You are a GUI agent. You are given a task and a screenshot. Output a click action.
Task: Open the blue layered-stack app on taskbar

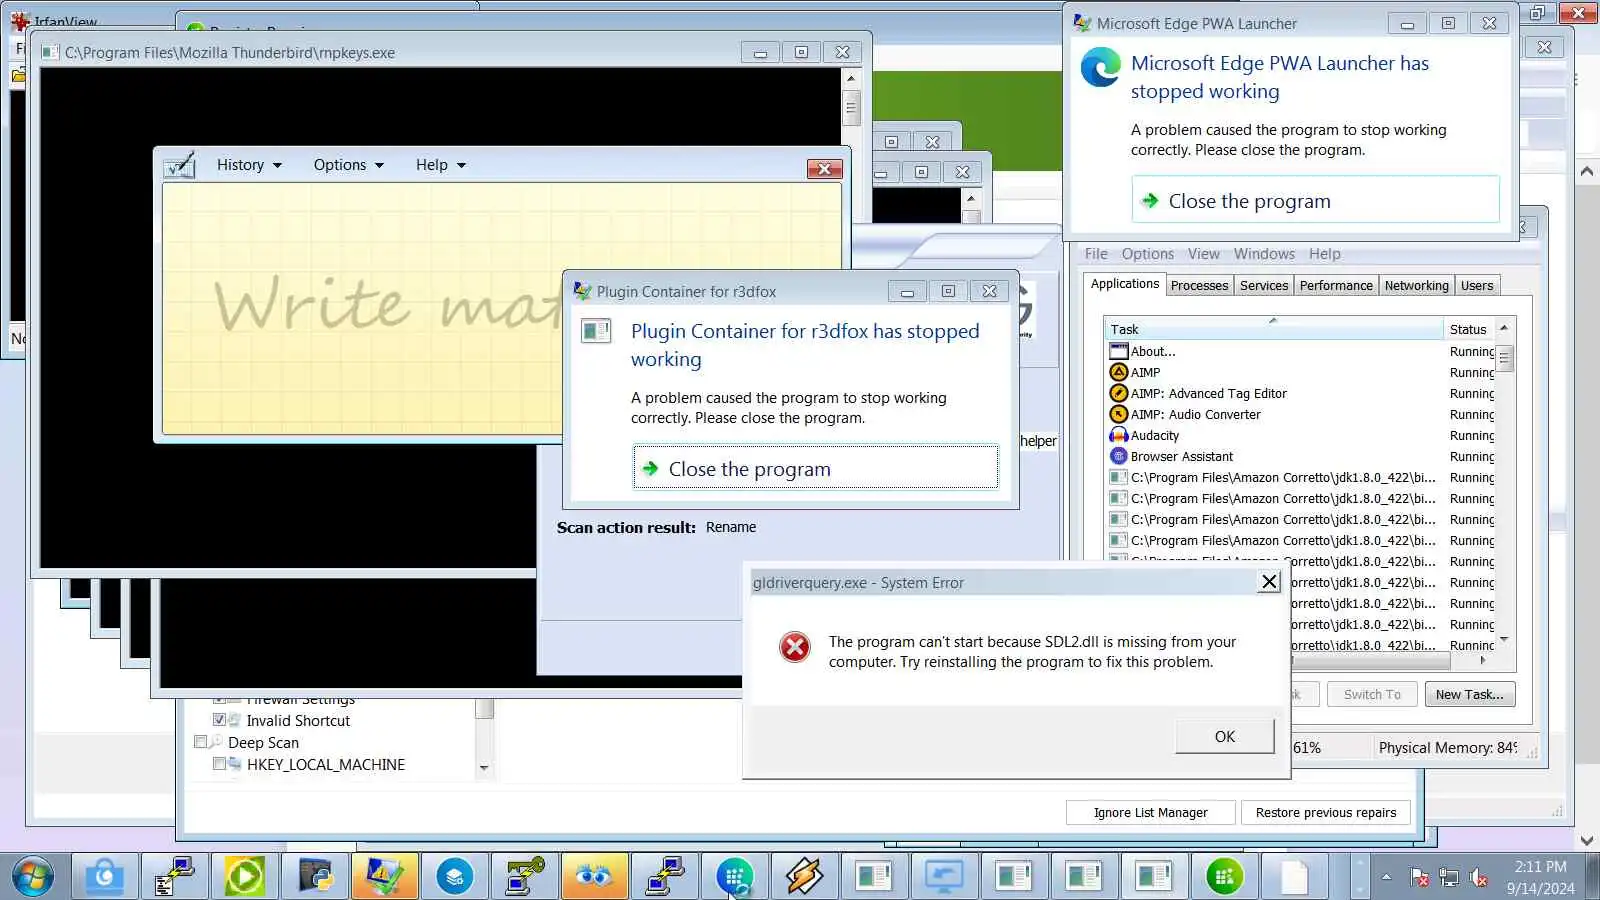(x=455, y=877)
